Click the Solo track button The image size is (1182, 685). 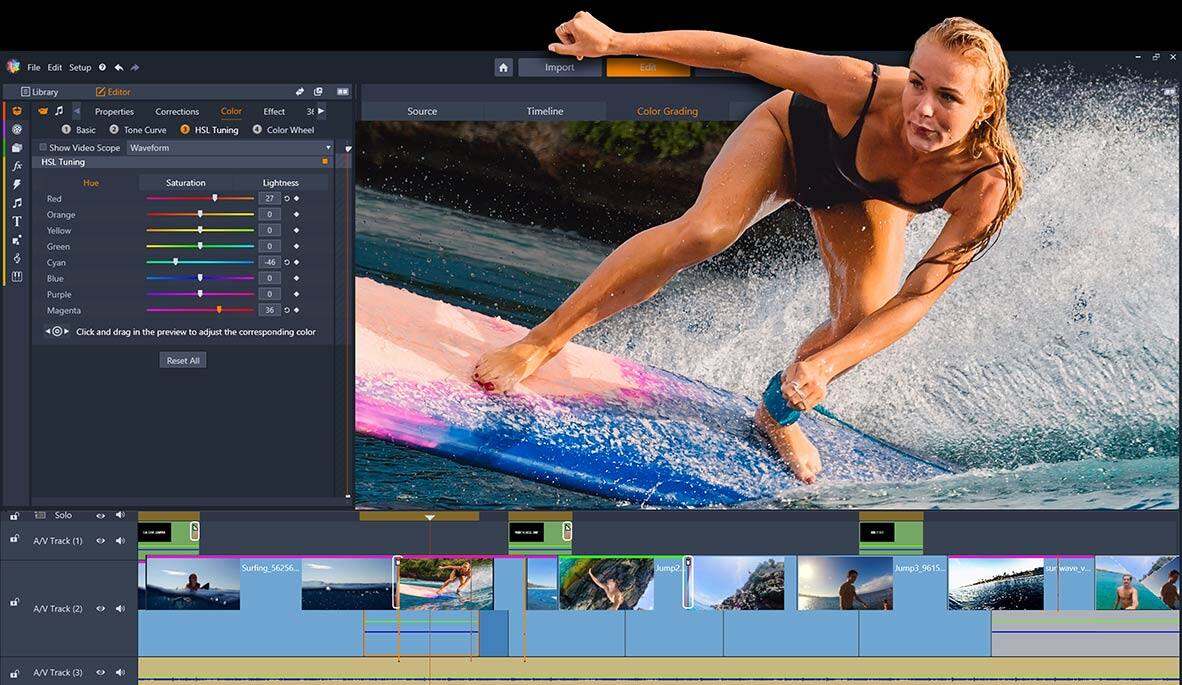pos(63,515)
